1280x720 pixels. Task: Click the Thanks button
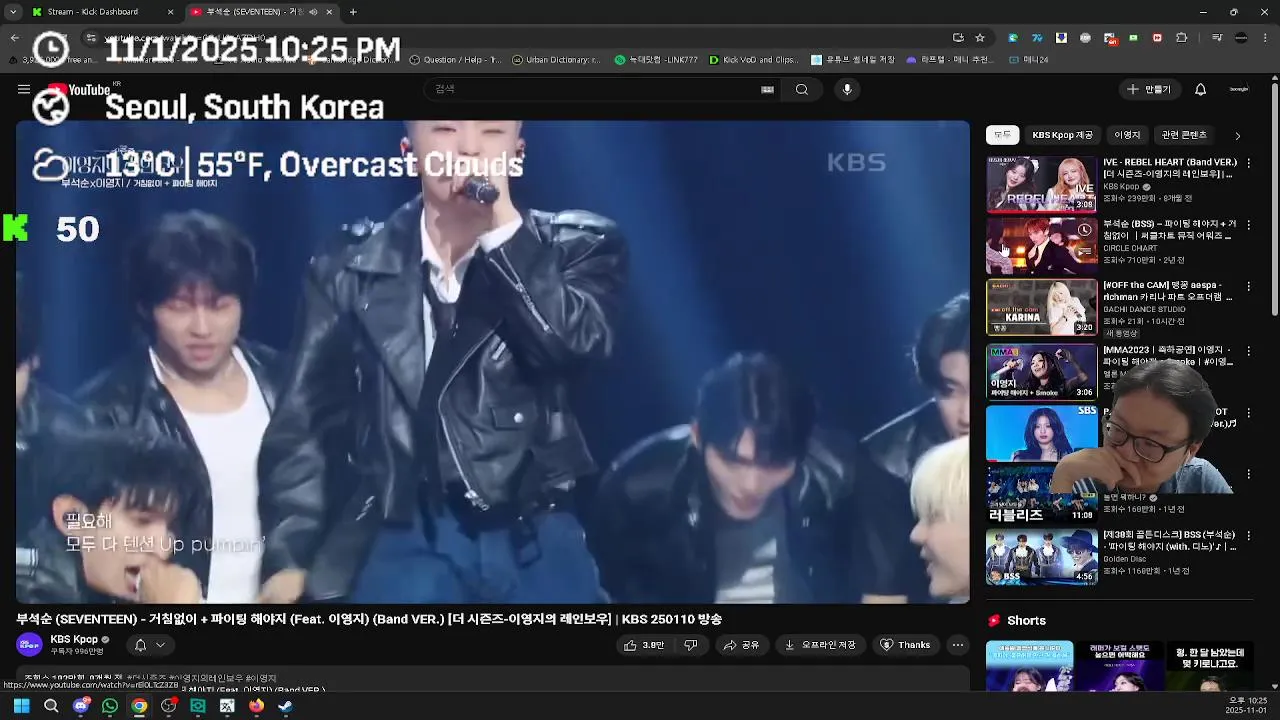(x=904, y=645)
